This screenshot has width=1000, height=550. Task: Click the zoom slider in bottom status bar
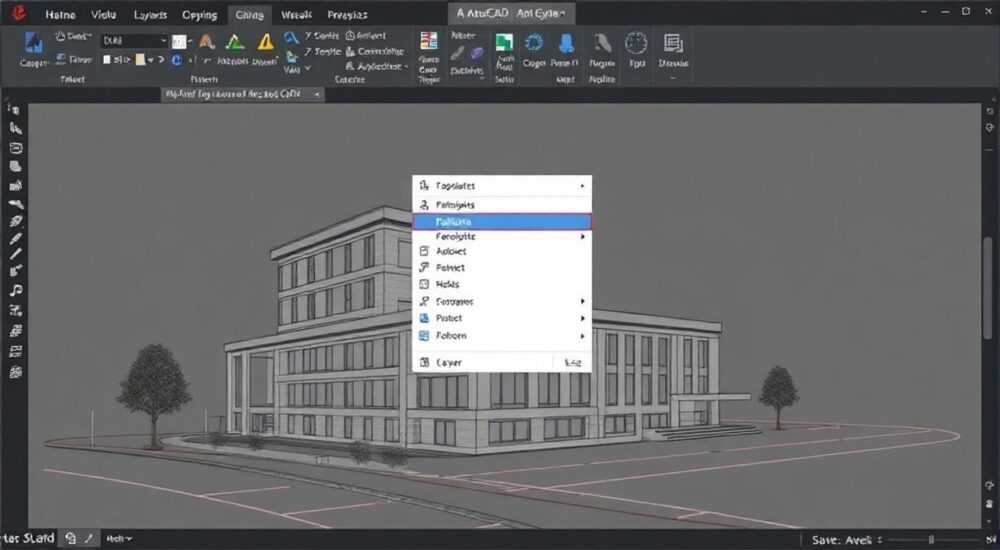point(934,540)
